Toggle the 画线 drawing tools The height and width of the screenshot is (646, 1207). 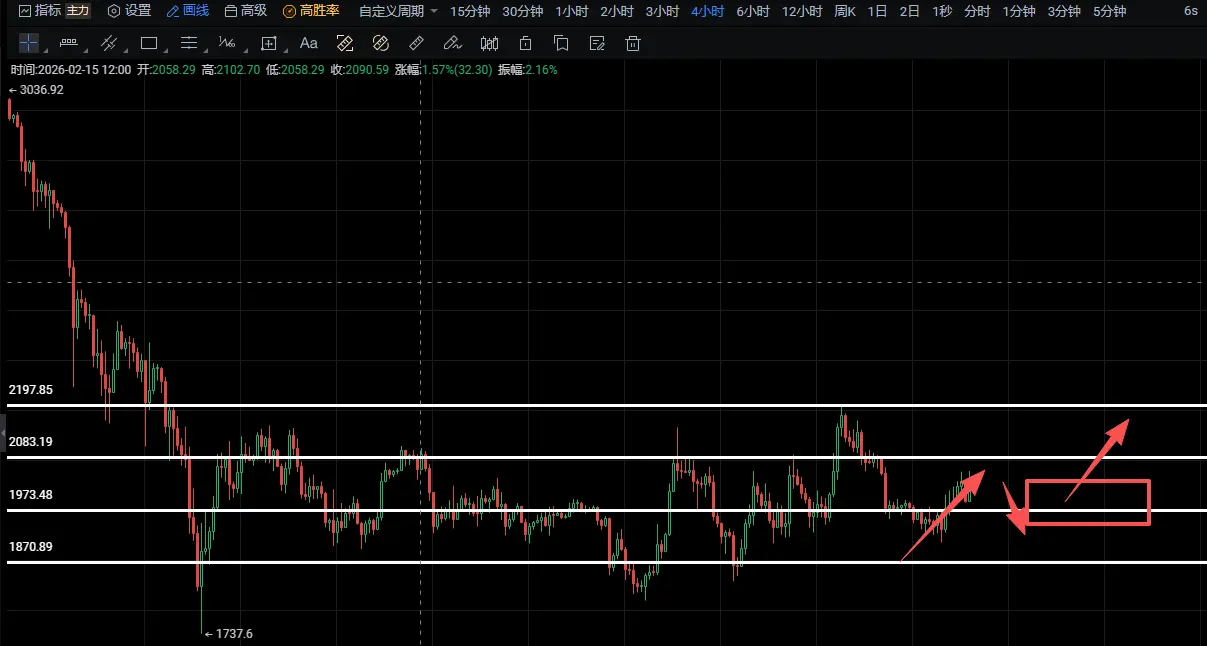pyautogui.click(x=188, y=11)
